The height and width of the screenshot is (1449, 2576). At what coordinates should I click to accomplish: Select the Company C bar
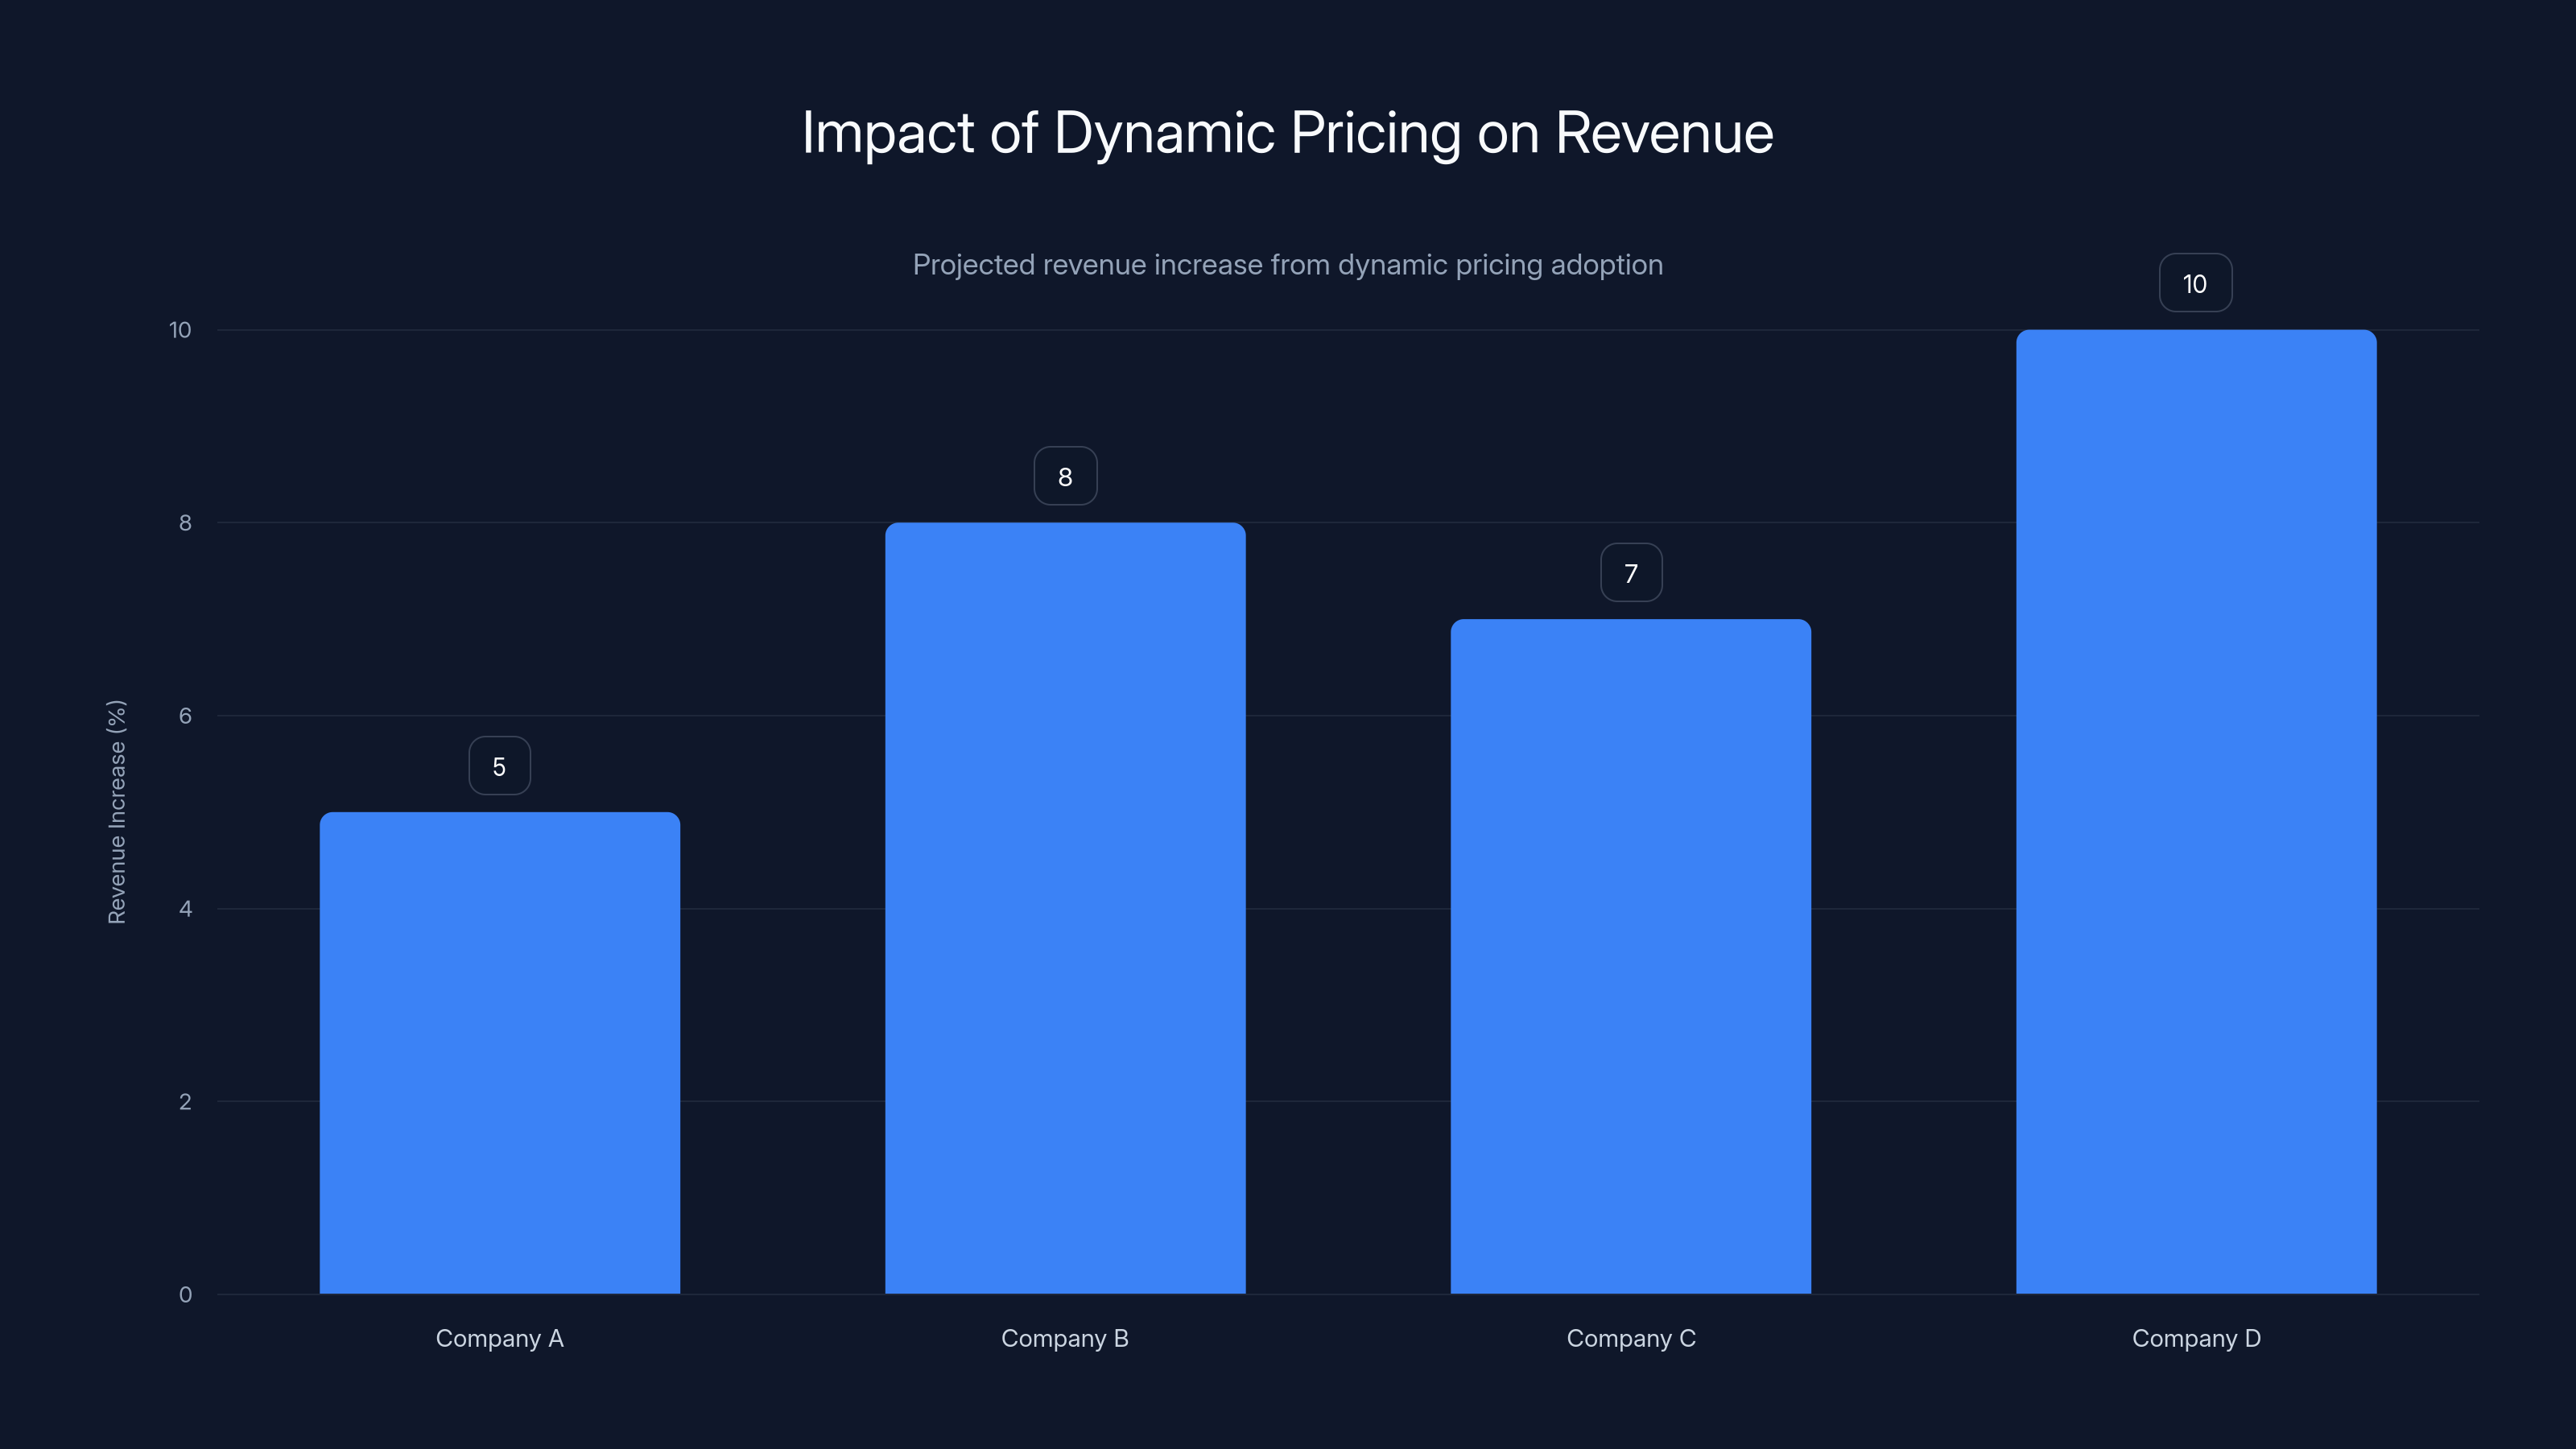click(x=1631, y=956)
